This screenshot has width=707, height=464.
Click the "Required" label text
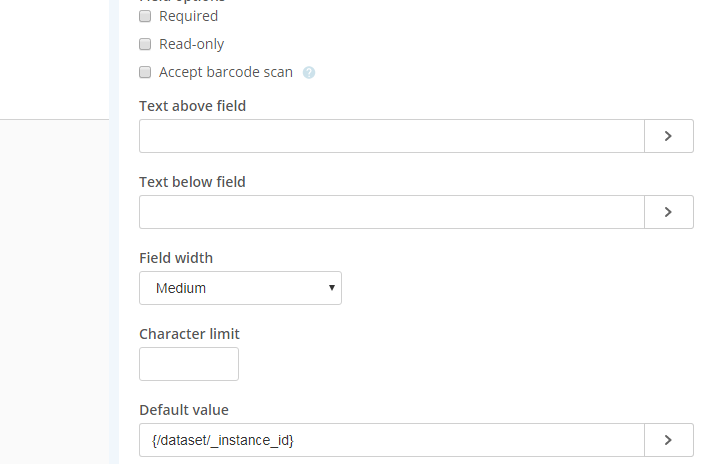[x=188, y=16]
